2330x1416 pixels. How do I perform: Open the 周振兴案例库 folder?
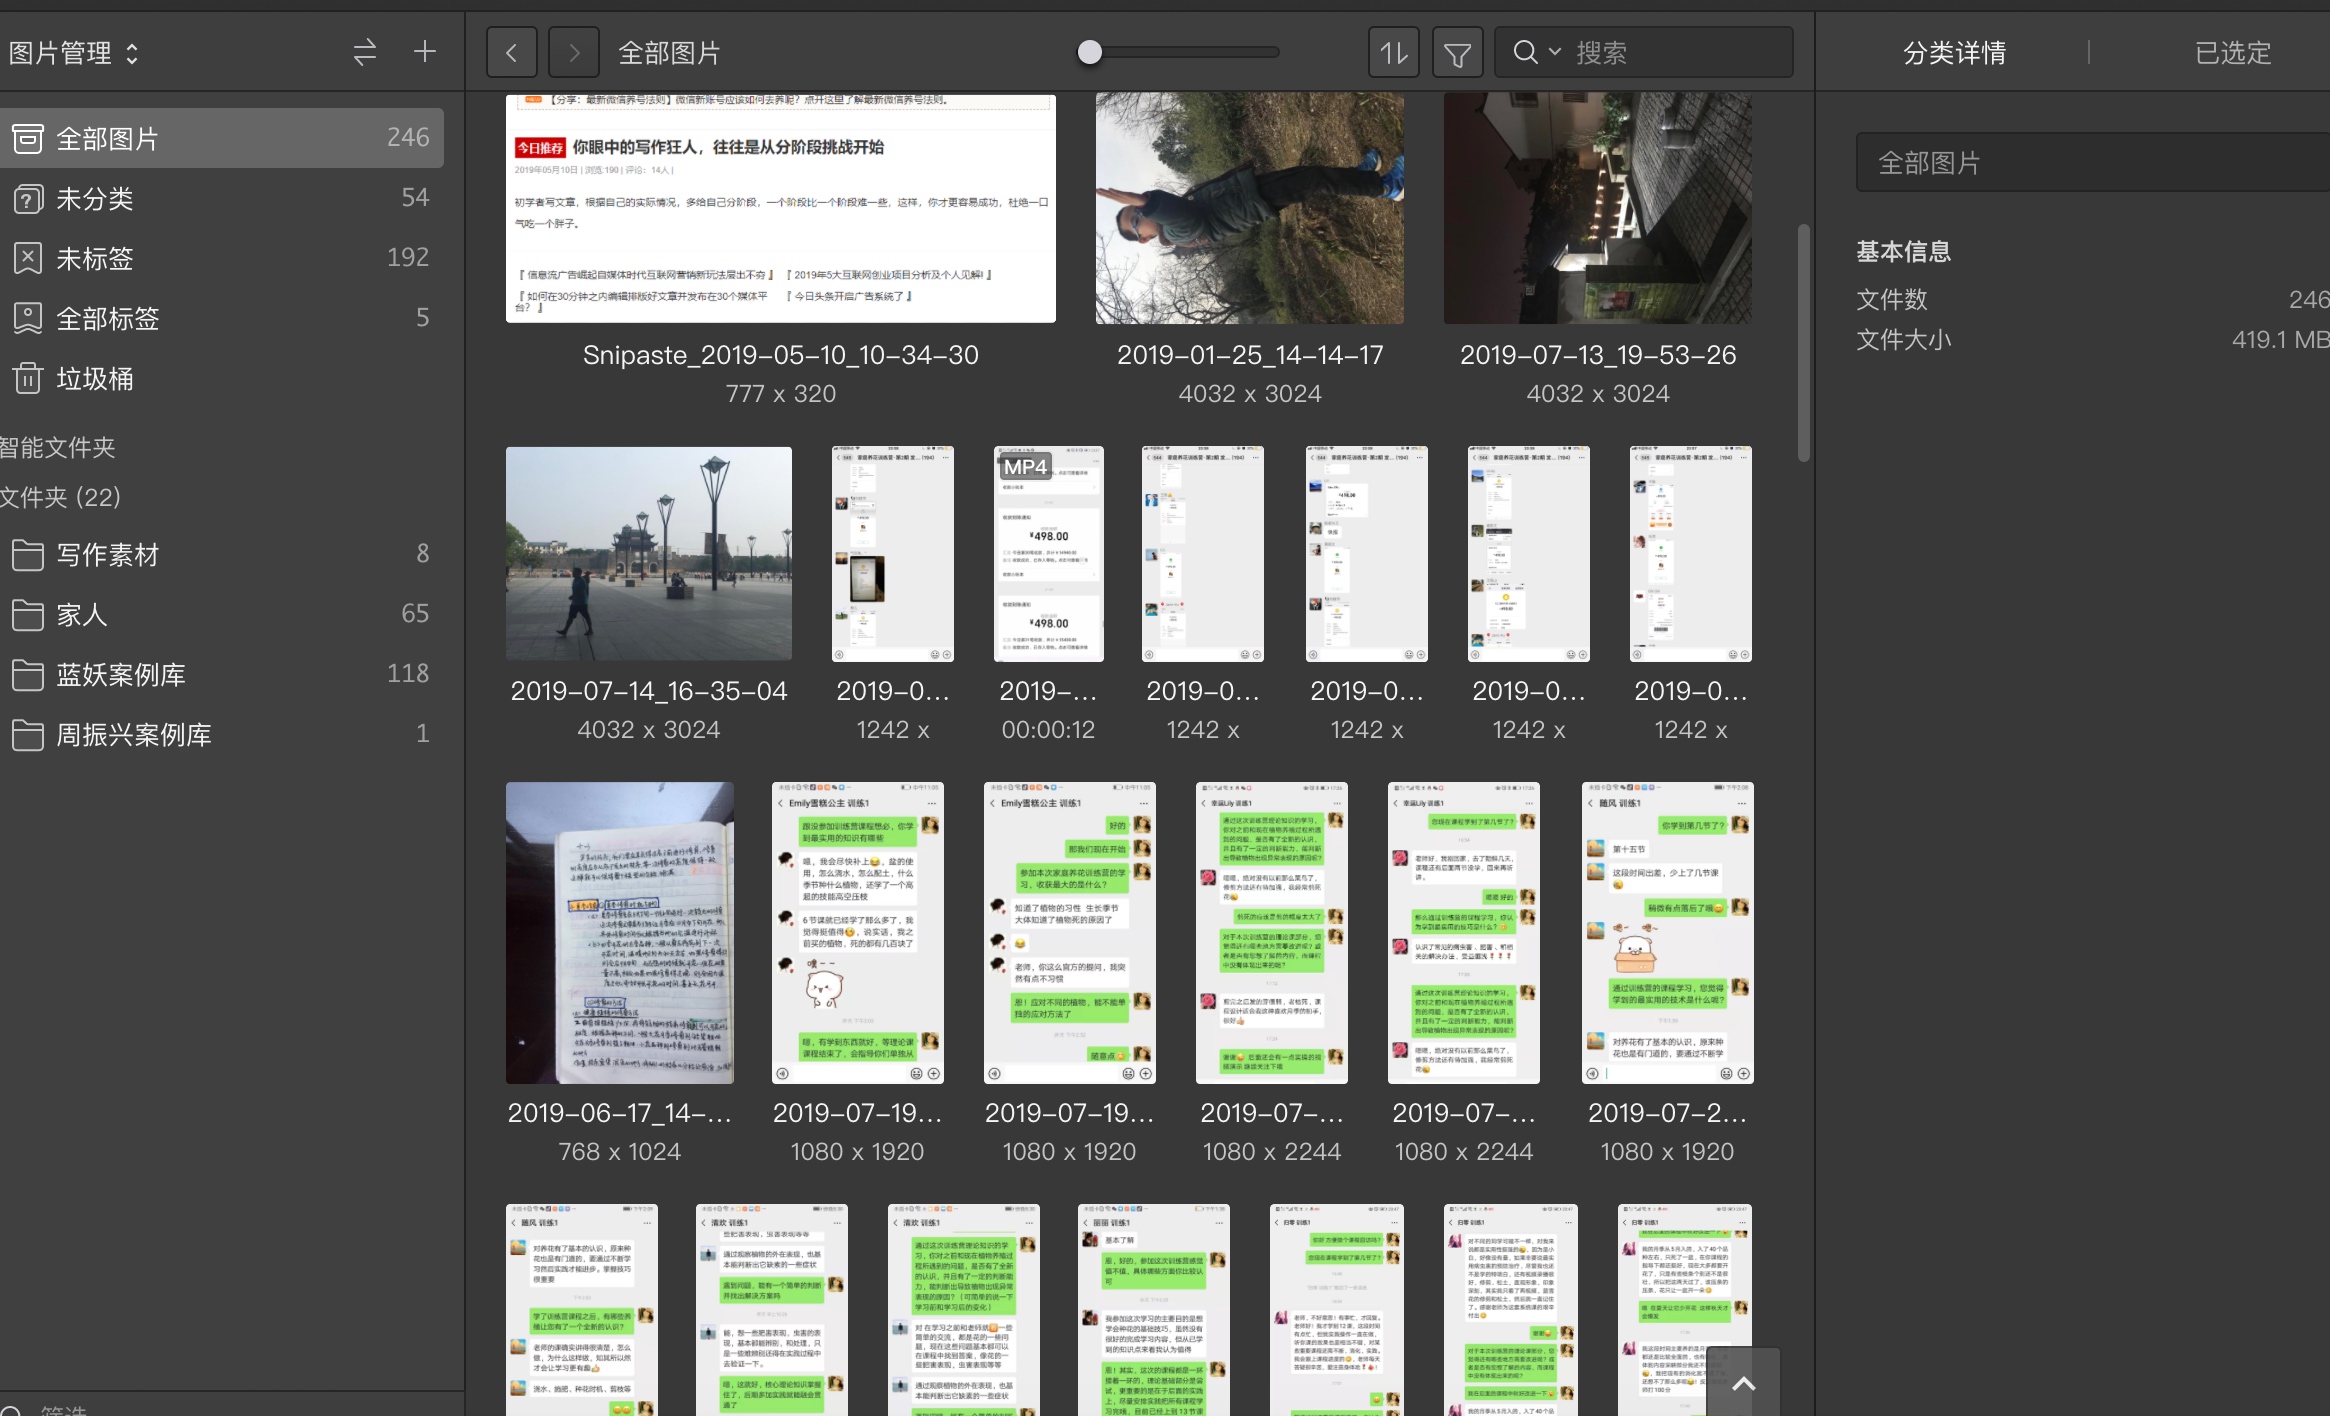[222, 734]
